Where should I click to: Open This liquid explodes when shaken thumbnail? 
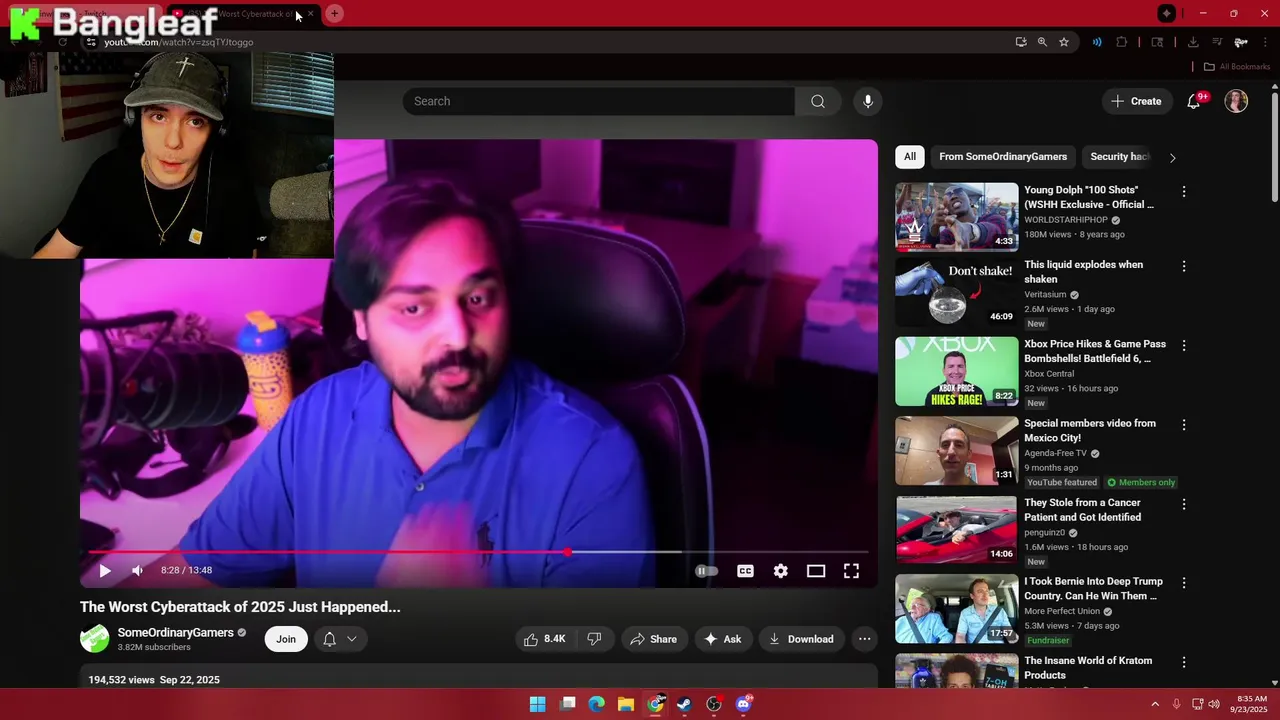click(957, 292)
